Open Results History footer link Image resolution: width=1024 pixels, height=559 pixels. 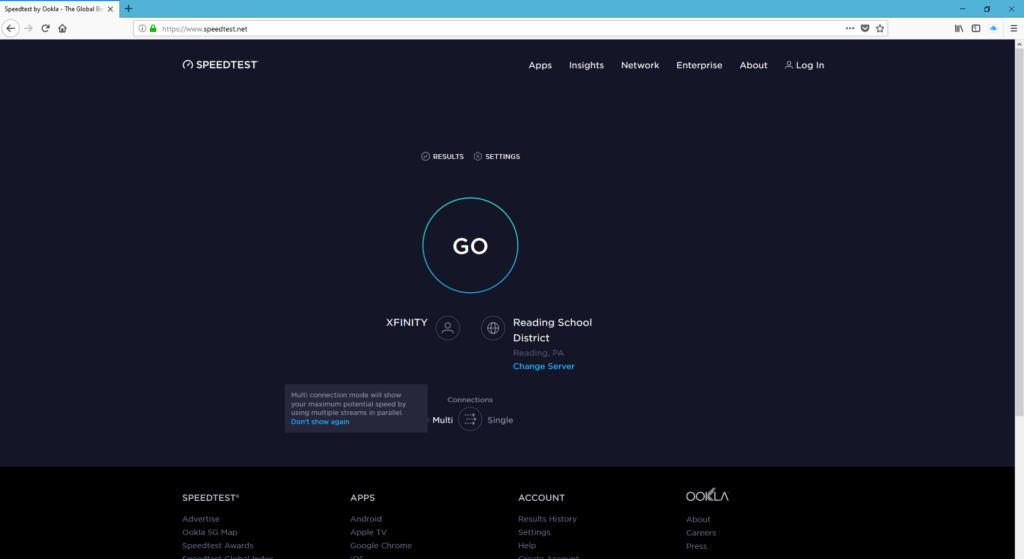point(547,519)
